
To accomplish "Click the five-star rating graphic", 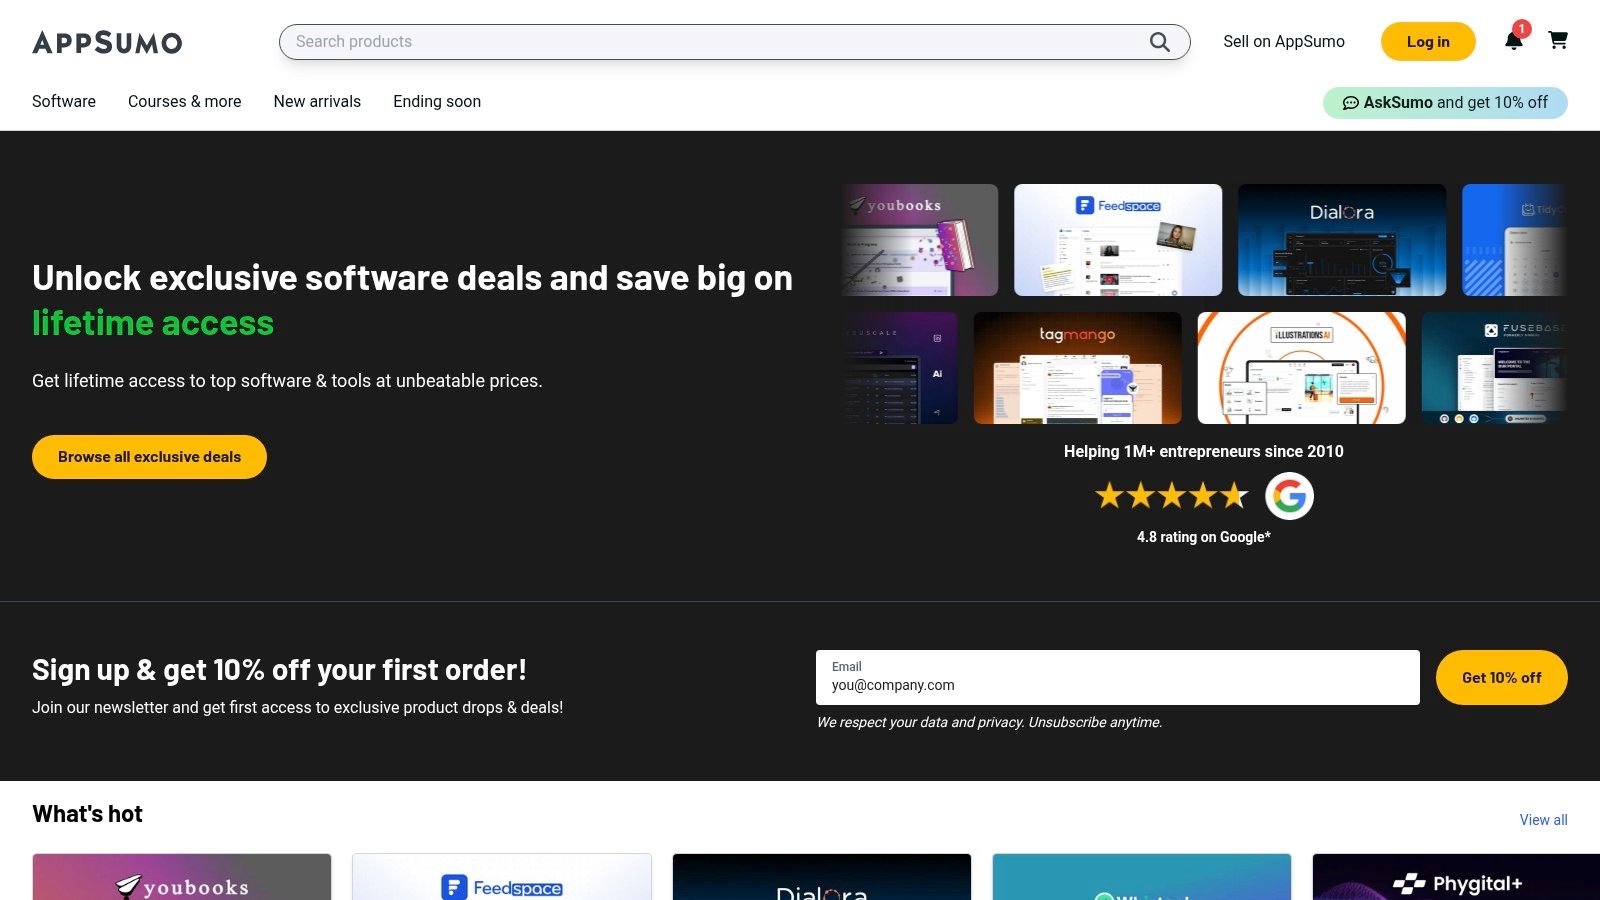I will (1171, 496).
